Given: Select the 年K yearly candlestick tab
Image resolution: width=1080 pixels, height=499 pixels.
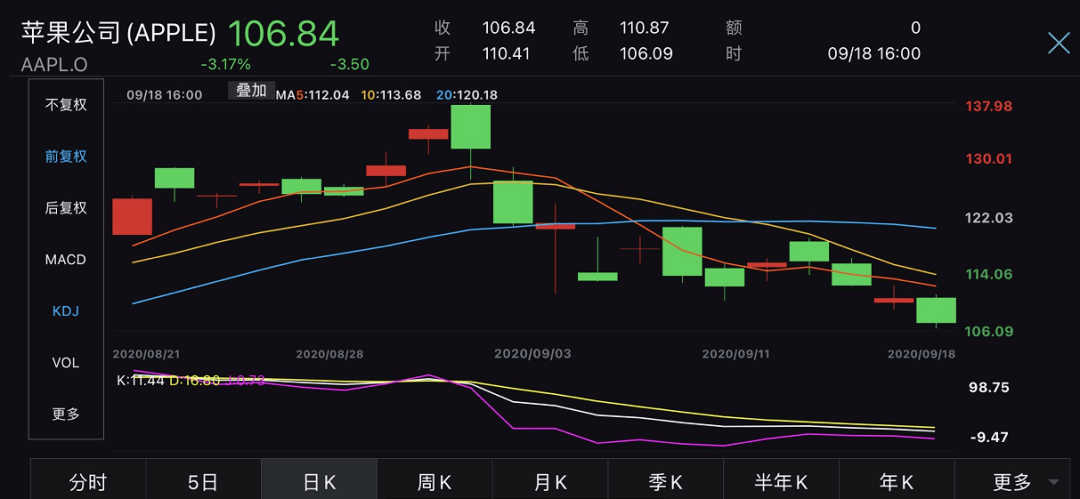Looking at the screenshot, I should 897,482.
